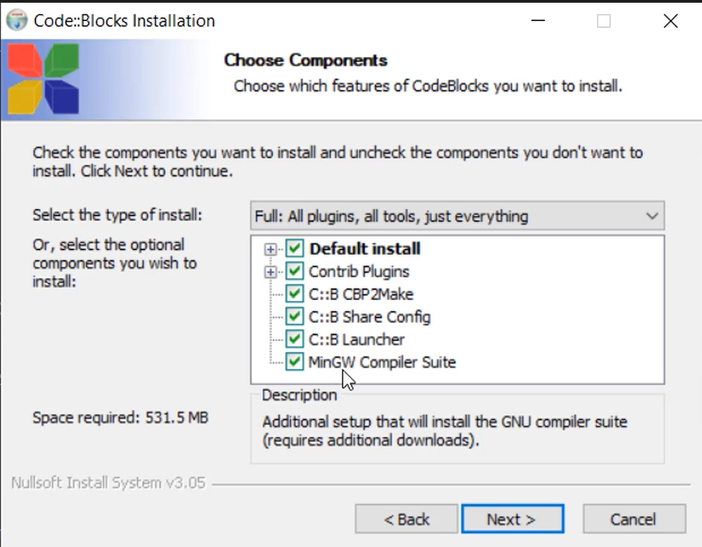Toggle the C::B Launcher checkbox

295,339
